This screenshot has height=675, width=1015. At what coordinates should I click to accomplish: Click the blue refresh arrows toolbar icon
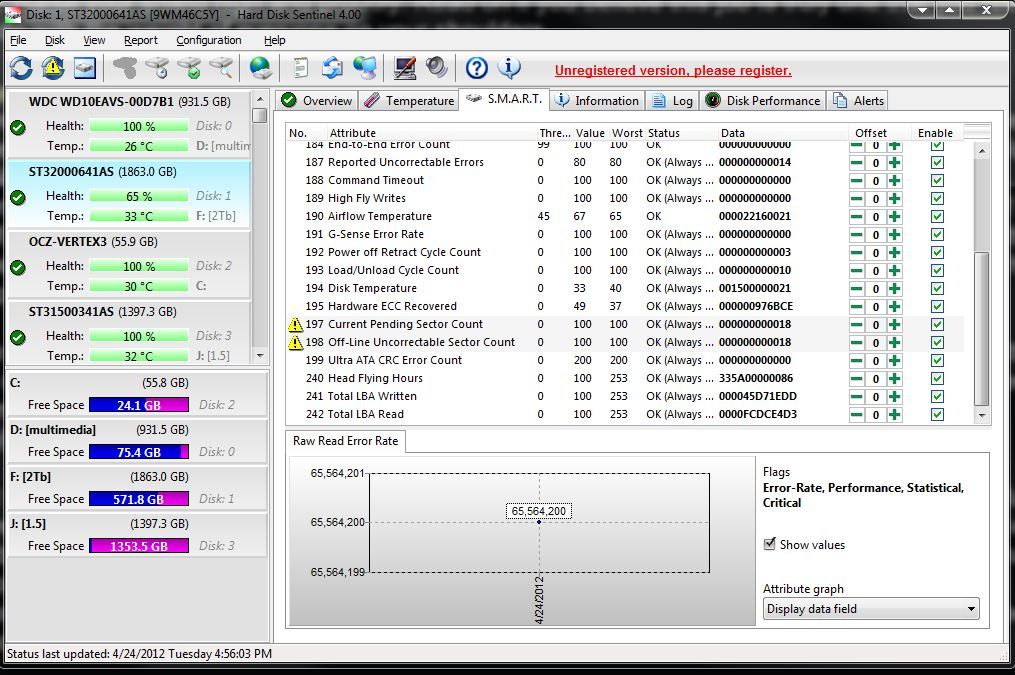pyautogui.click(x=21, y=68)
